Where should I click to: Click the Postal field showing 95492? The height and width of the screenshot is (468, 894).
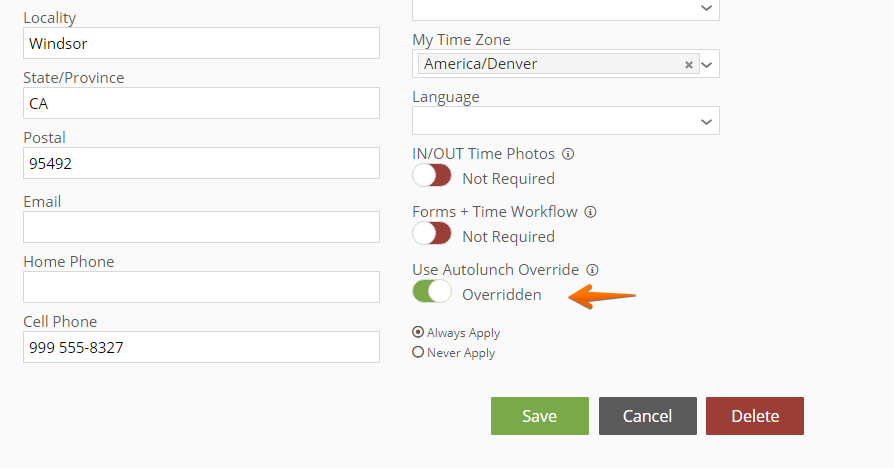[201, 164]
